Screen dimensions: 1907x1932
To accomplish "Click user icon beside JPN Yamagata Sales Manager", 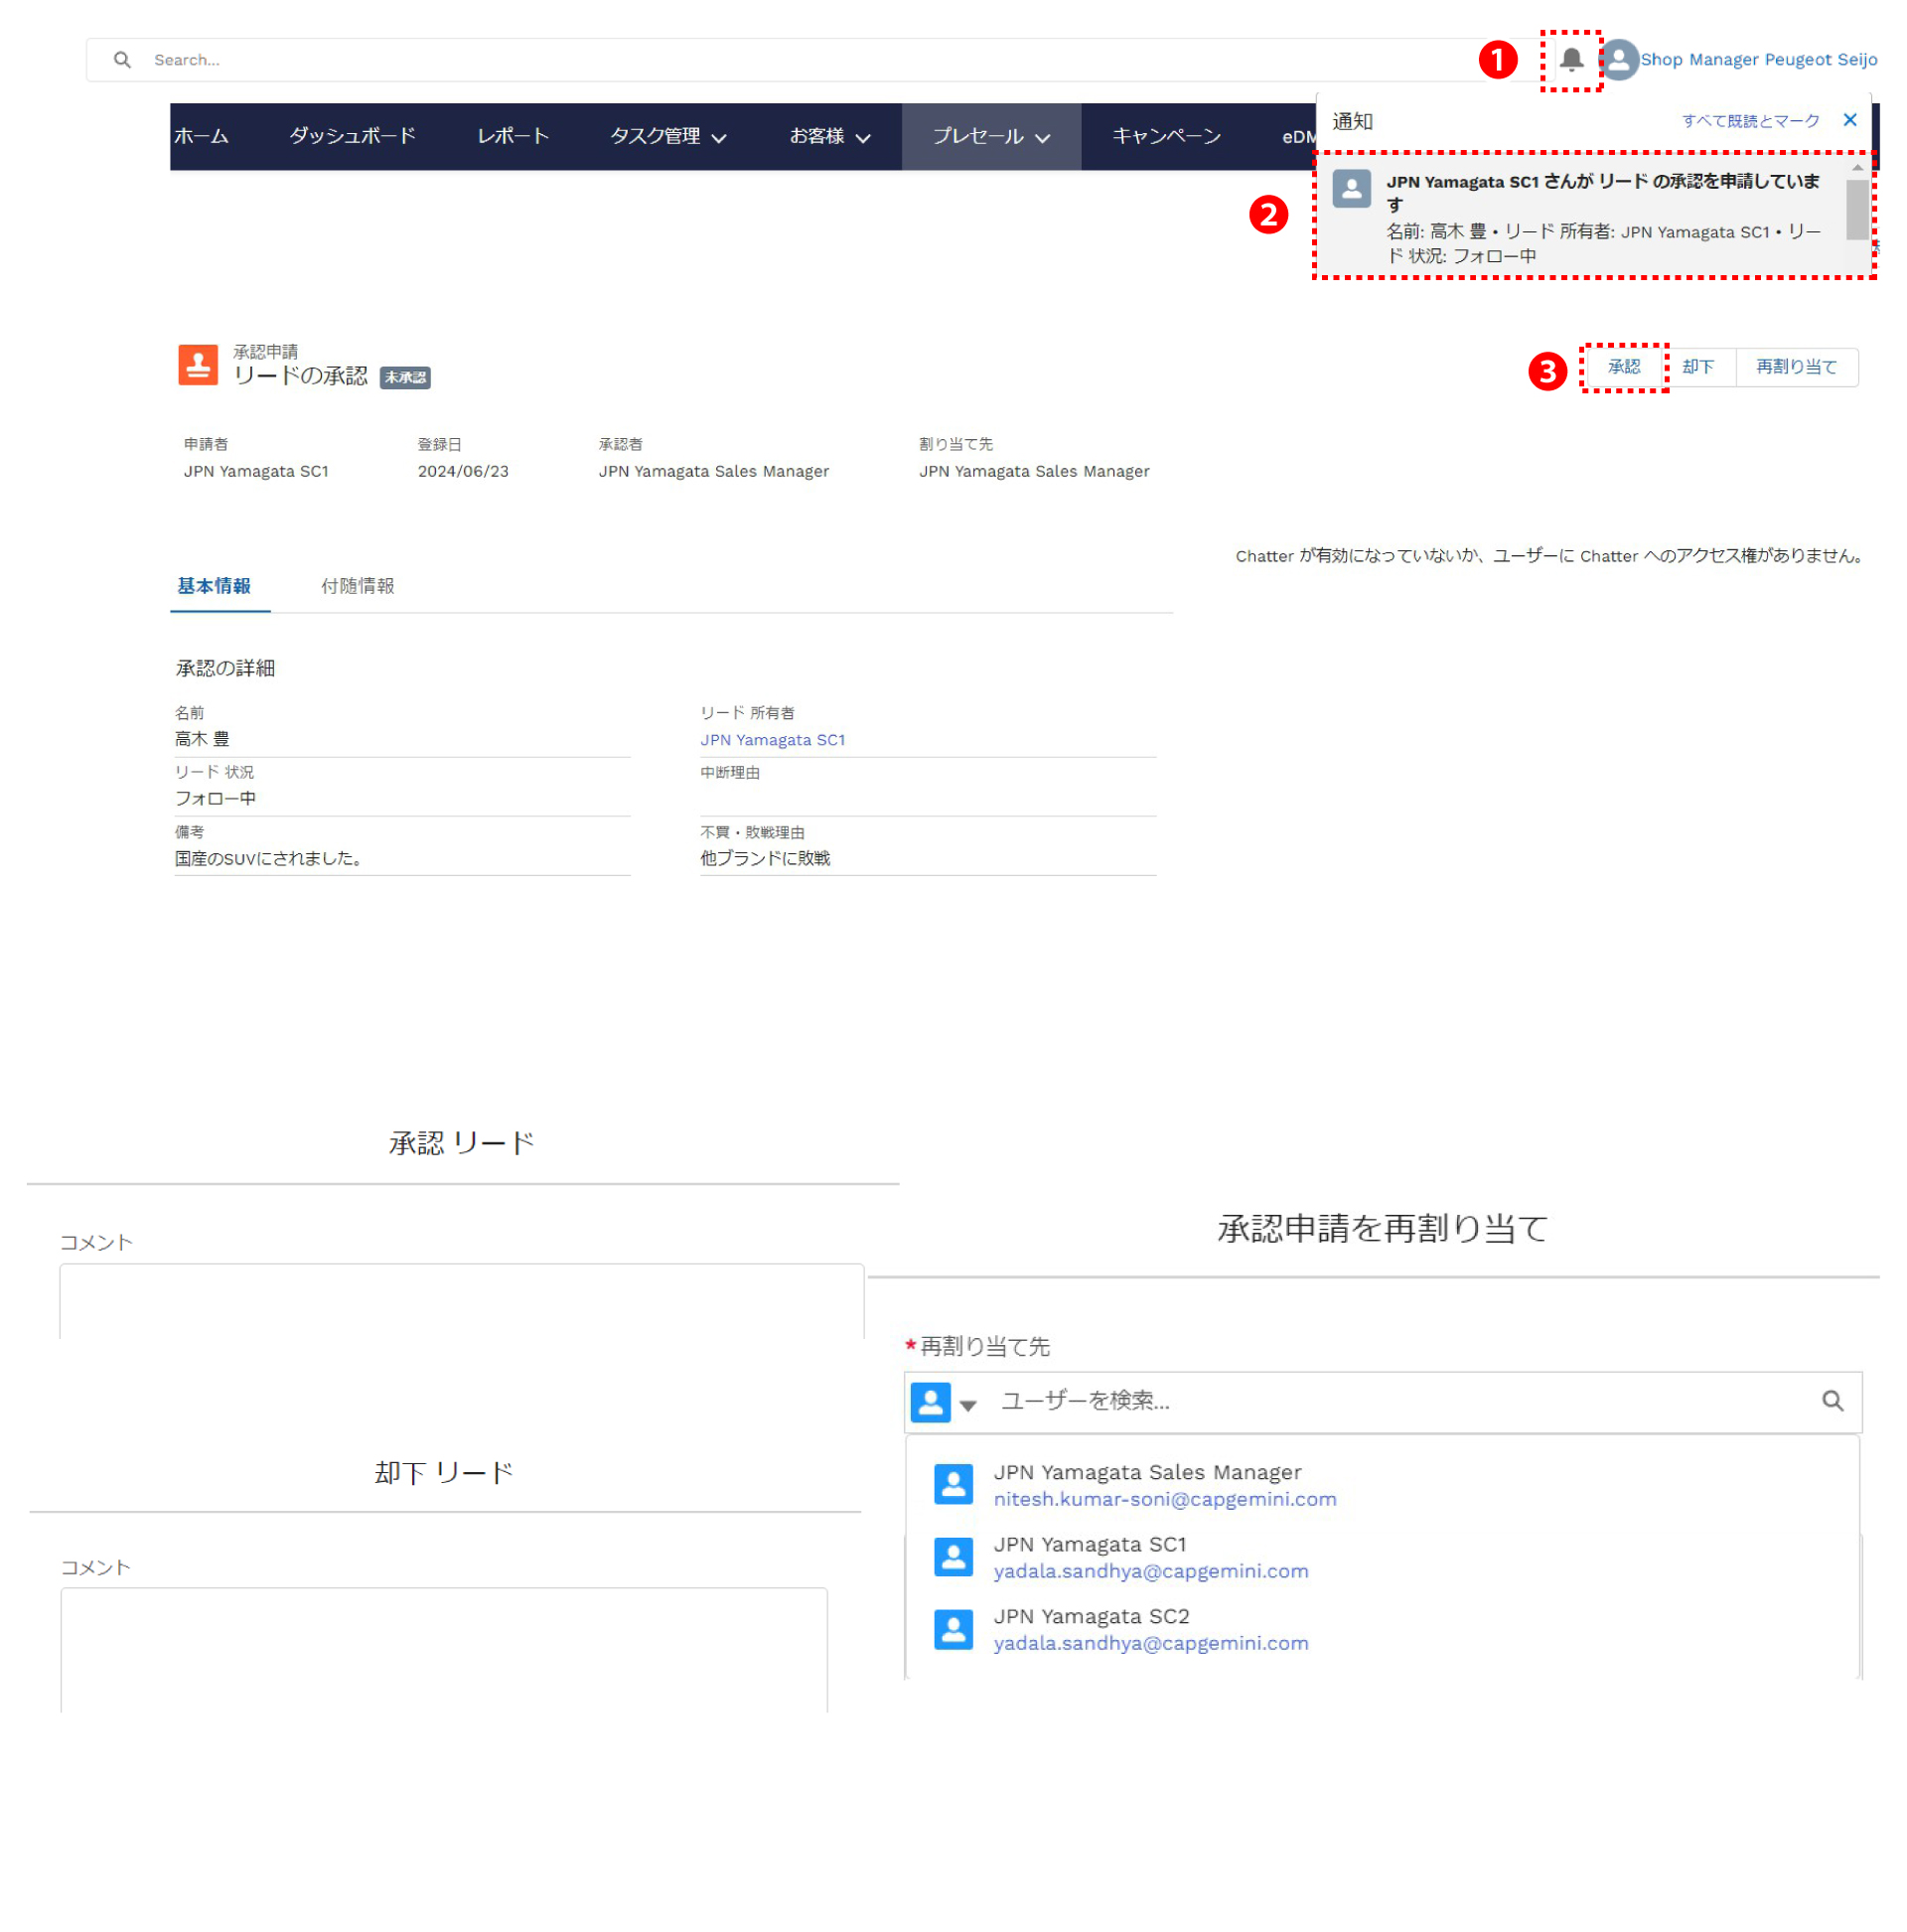I will click(x=953, y=1484).
